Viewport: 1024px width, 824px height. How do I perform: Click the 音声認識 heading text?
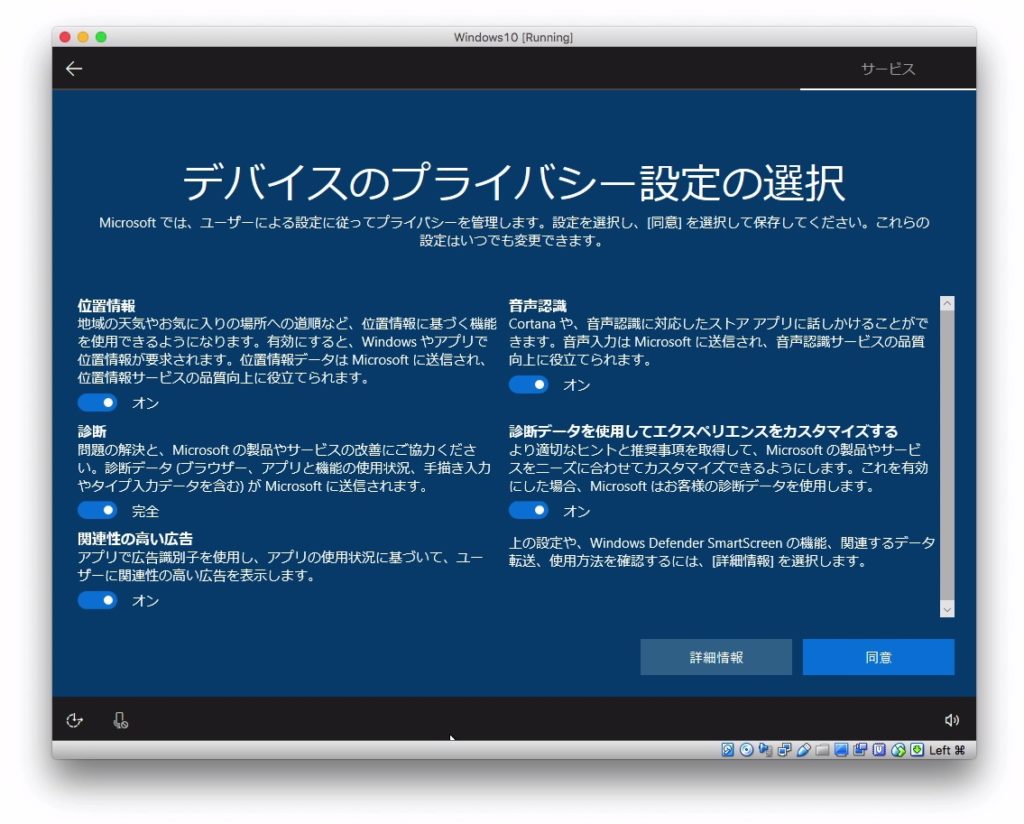tap(537, 306)
